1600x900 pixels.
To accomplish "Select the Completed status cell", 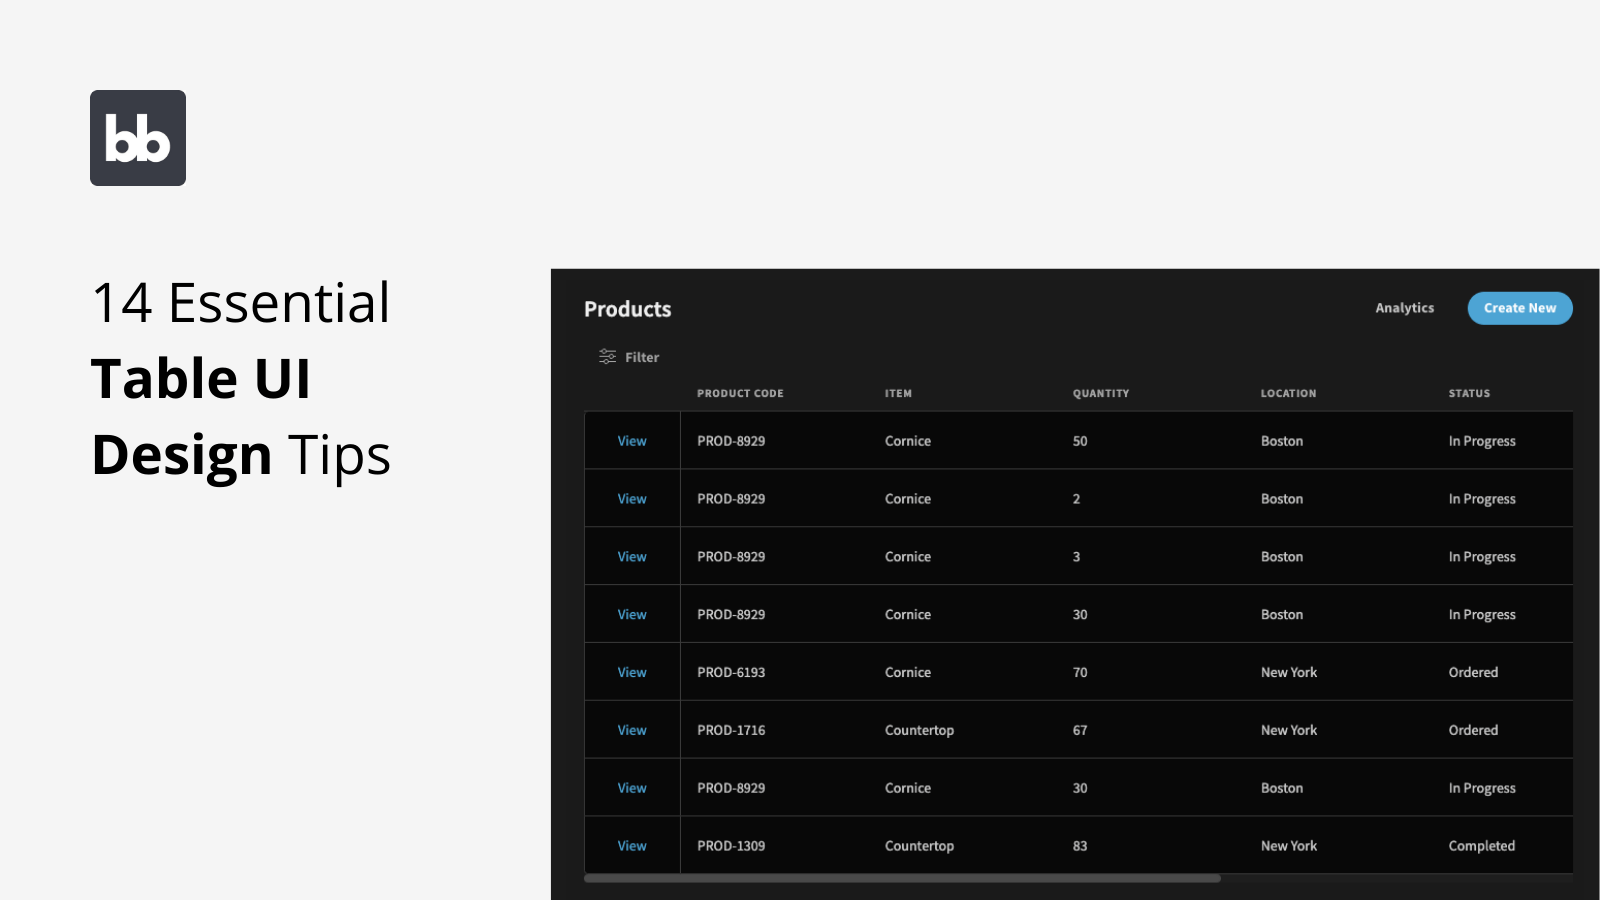I will pos(1481,845).
